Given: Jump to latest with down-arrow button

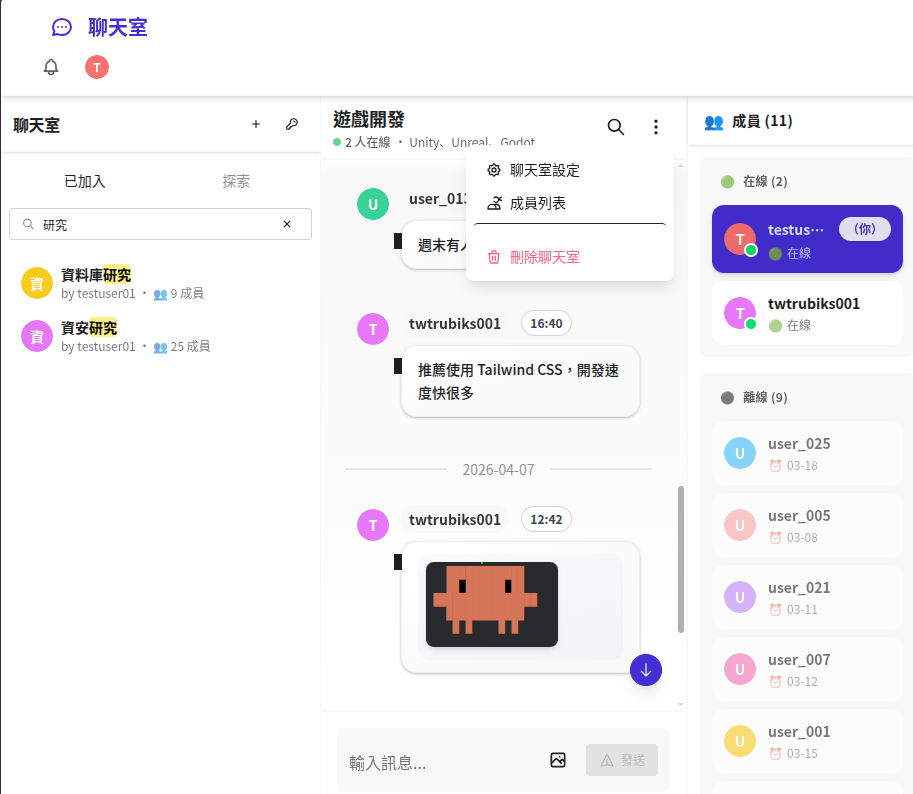Looking at the screenshot, I should pyautogui.click(x=646, y=670).
